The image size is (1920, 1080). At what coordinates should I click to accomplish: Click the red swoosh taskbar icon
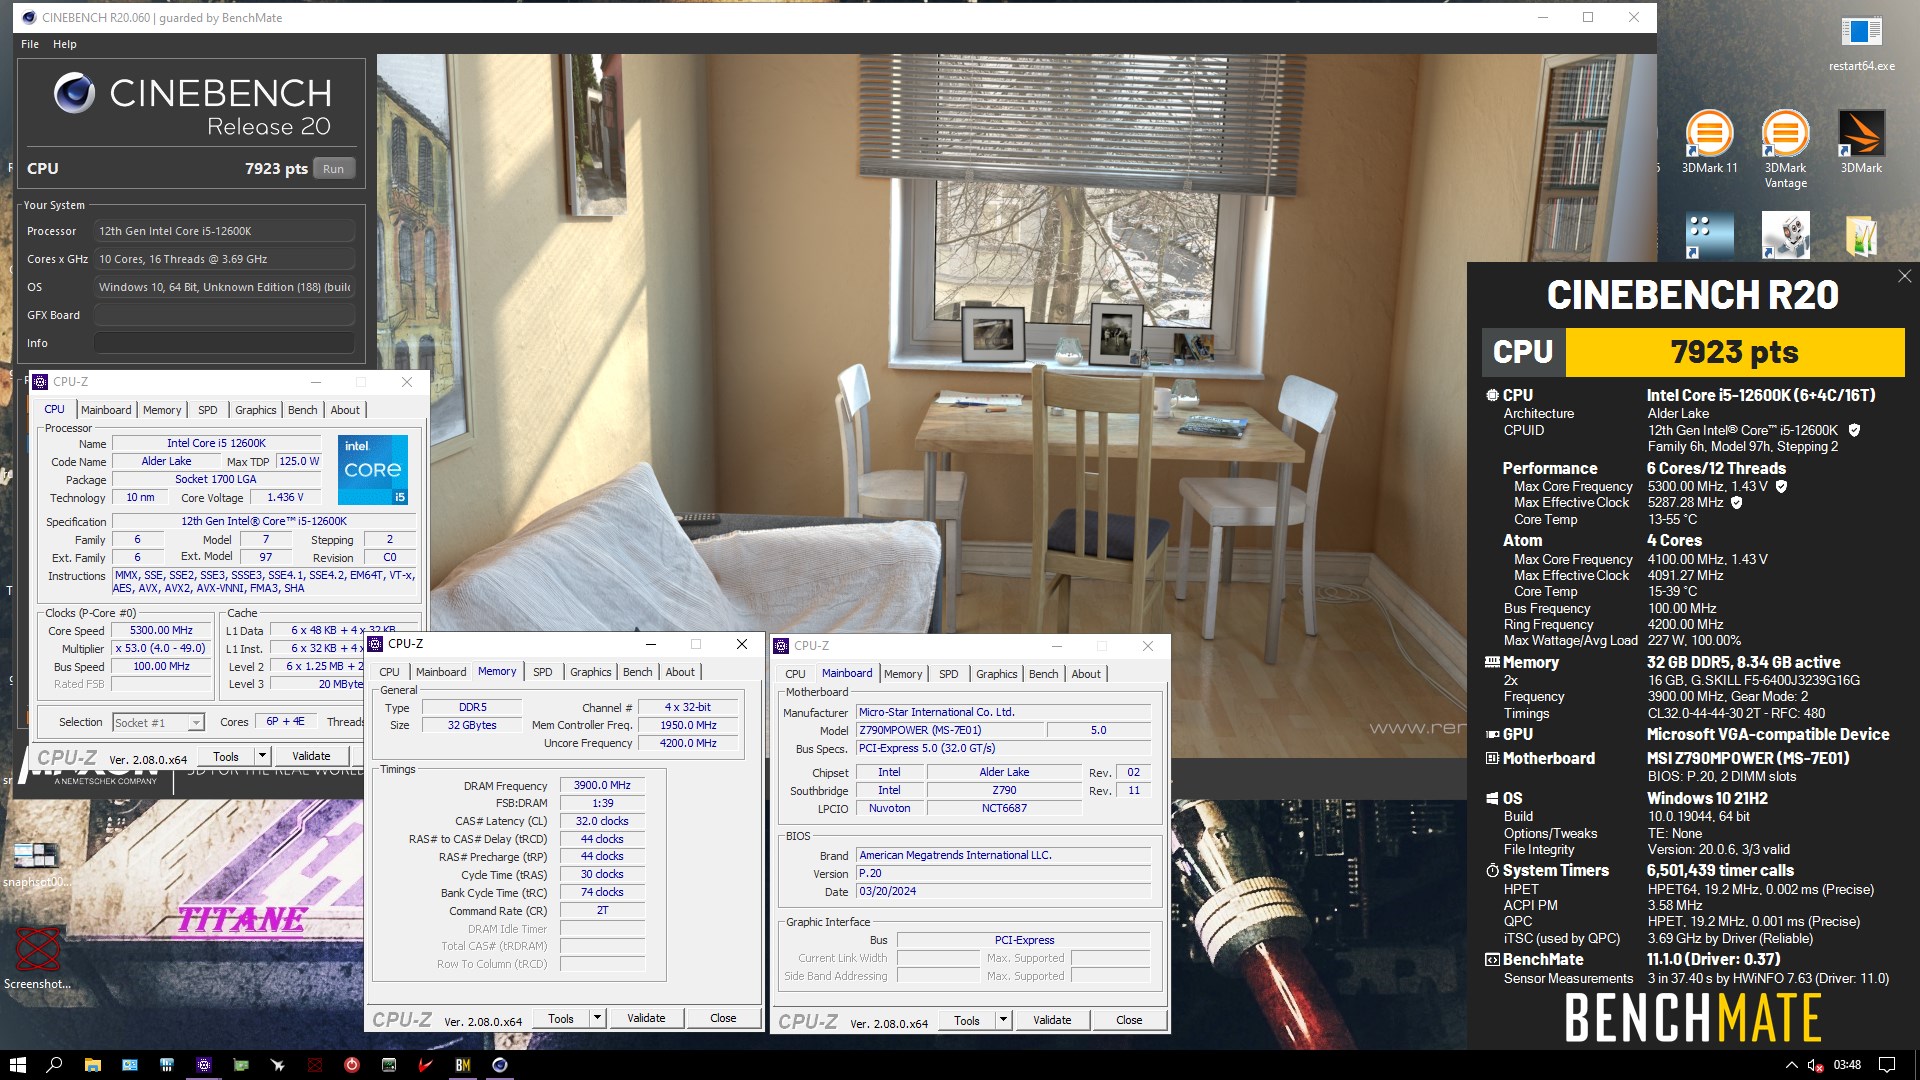425,1065
